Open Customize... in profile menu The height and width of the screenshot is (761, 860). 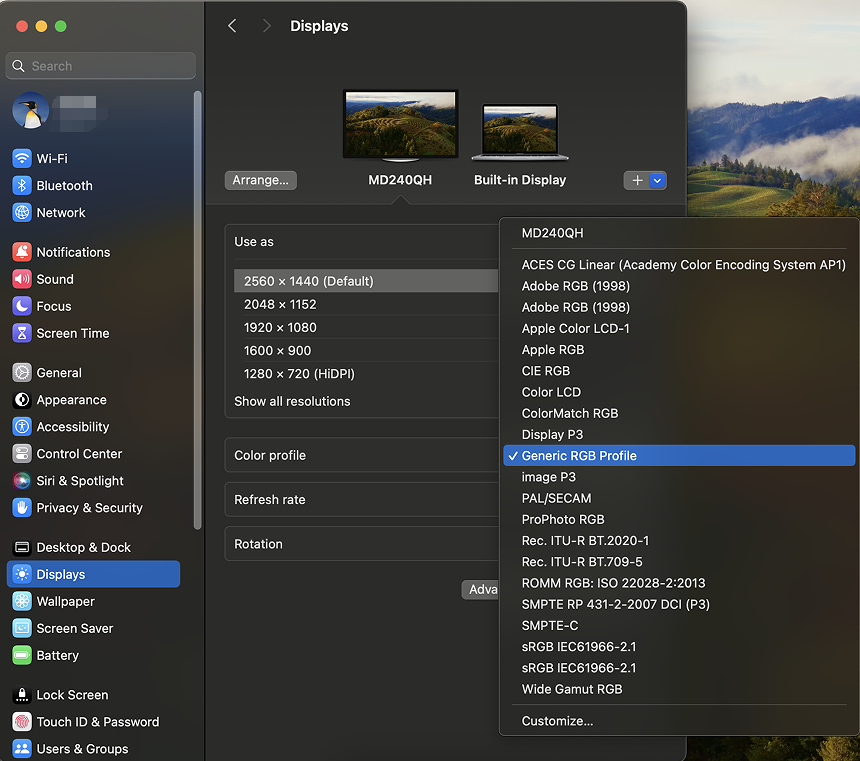pyautogui.click(x=679, y=721)
